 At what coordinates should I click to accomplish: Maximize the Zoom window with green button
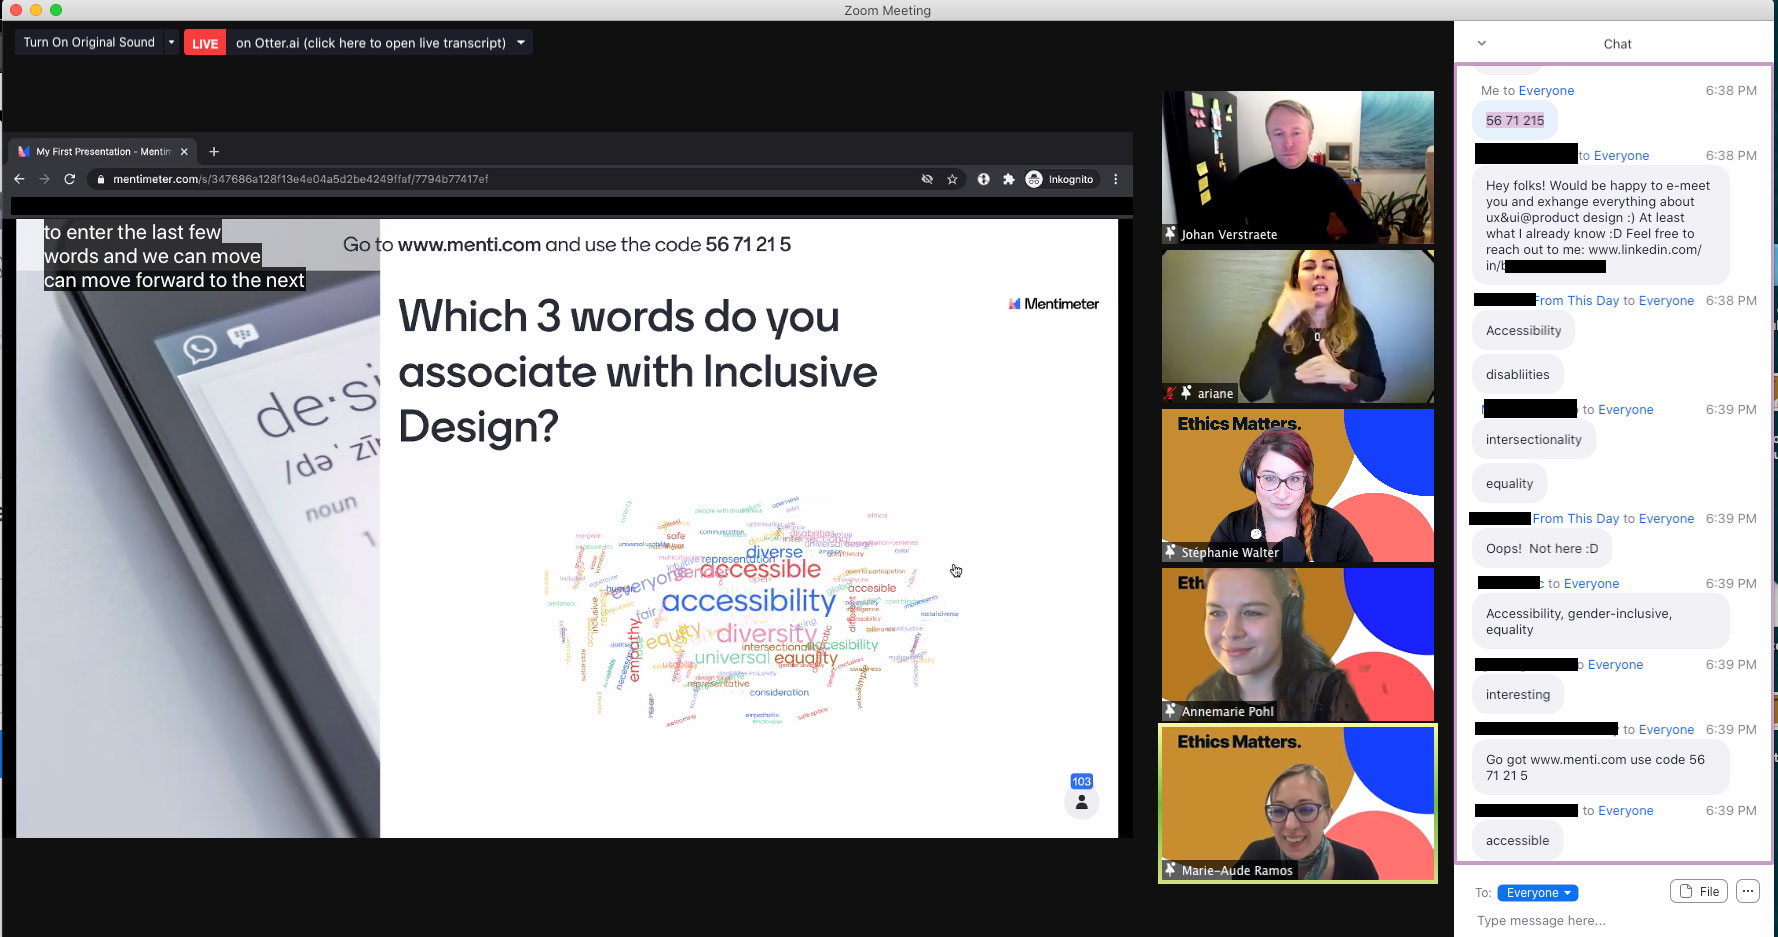56,10
